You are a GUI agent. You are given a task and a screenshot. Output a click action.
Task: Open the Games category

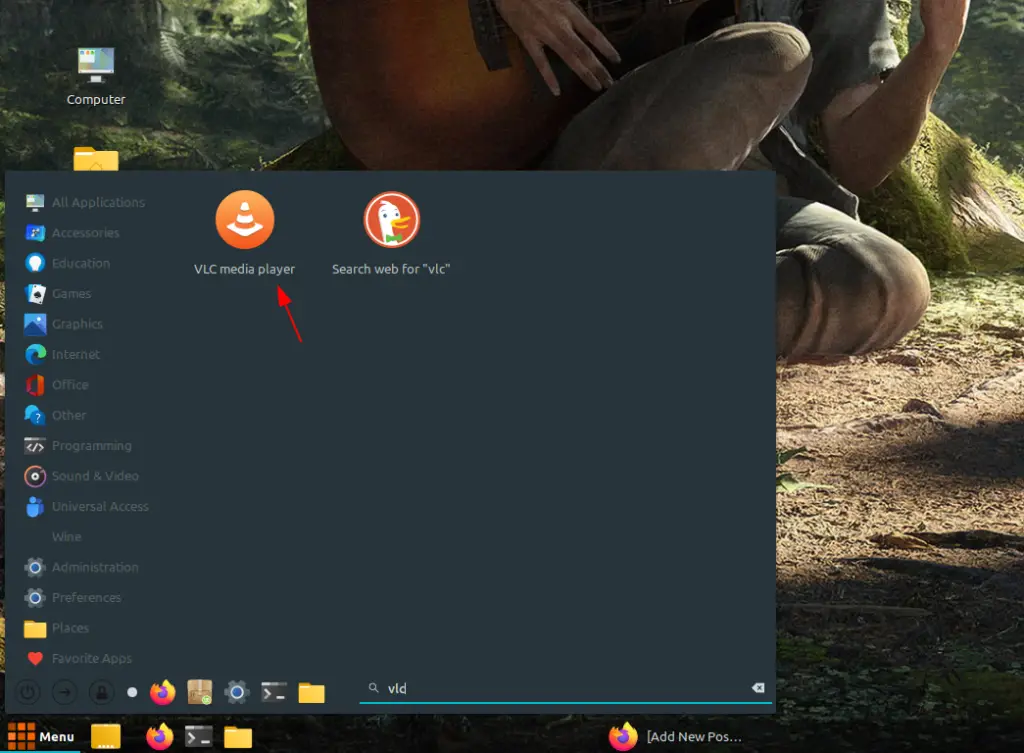[x=58, y=294]
